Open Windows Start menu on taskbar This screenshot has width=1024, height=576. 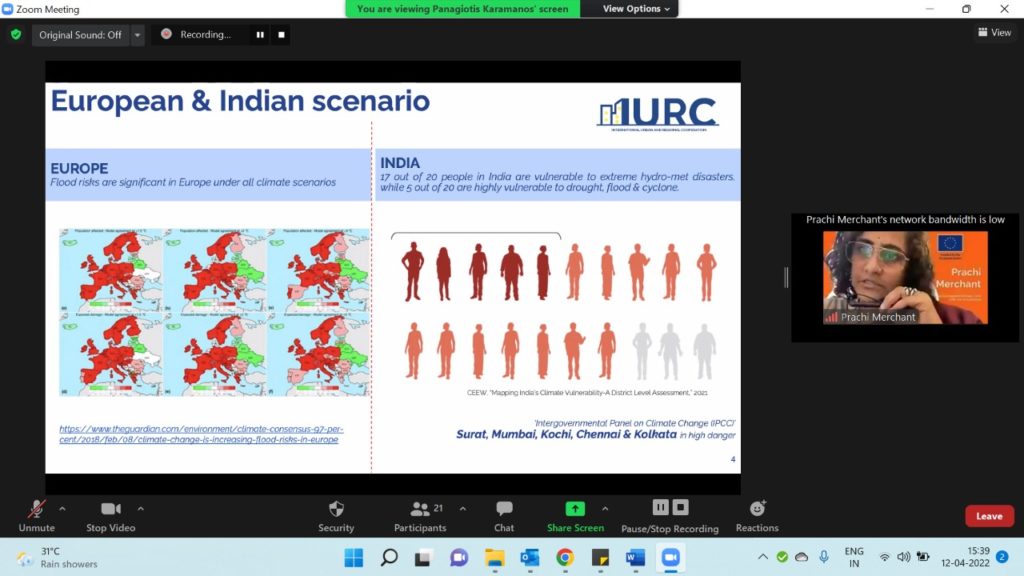pyautogui.click(x=353, y=557)
